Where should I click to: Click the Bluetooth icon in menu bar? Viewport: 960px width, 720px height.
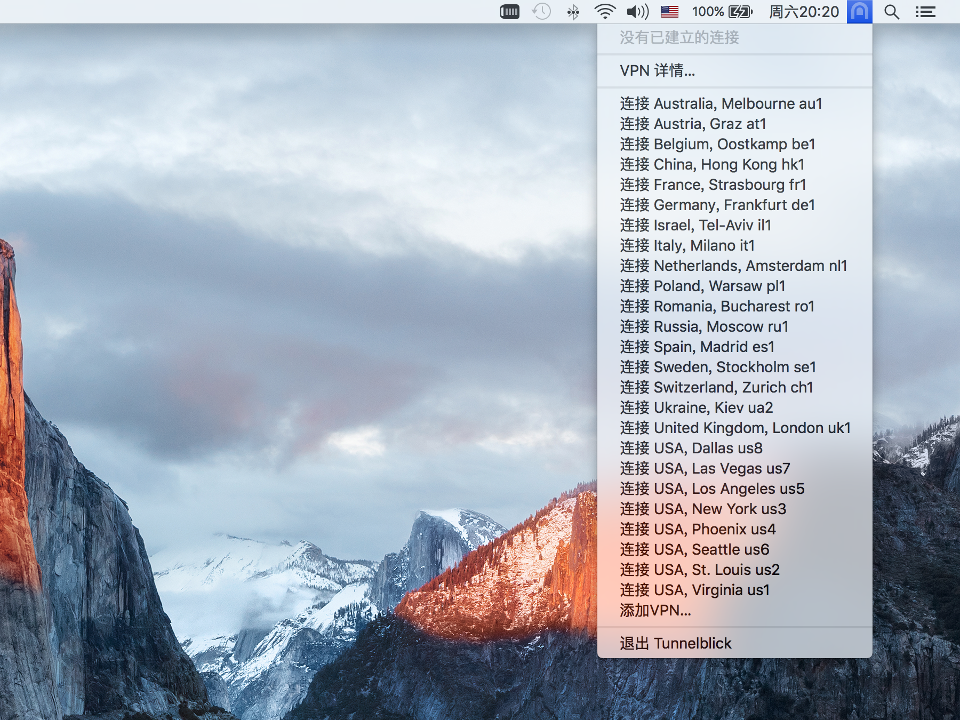(x=573, y=12)
